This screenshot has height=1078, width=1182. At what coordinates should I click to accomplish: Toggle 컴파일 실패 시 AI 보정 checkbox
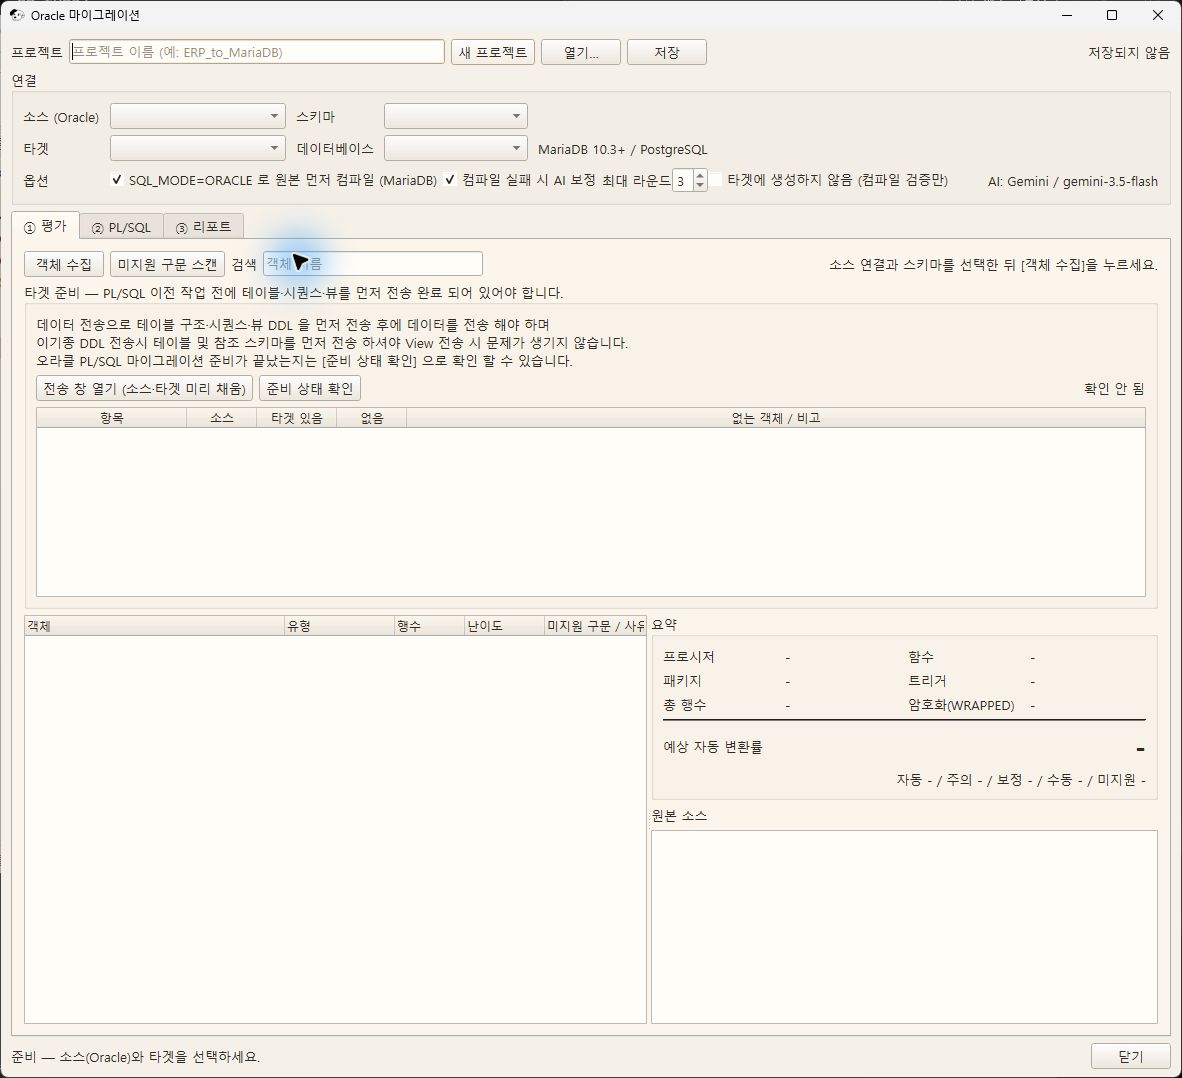(450, 179)
